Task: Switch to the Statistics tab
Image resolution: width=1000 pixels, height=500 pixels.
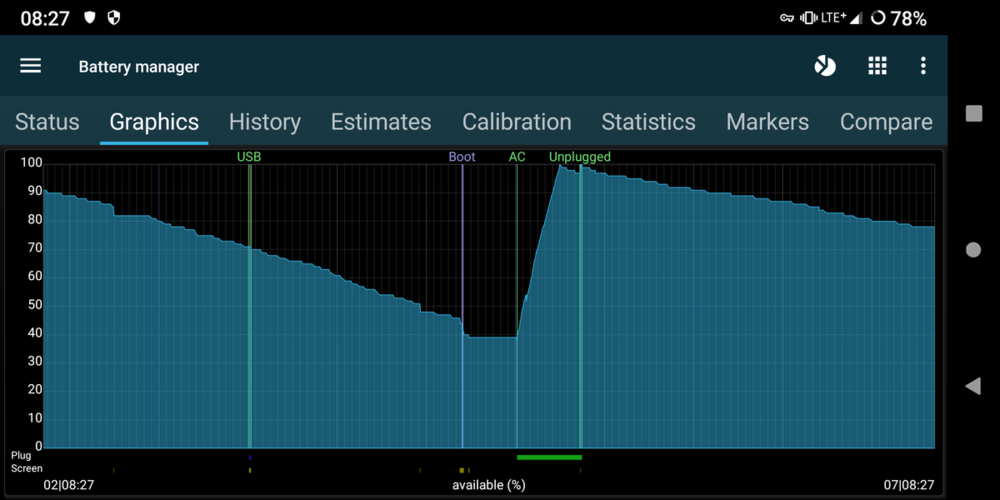Action: point(648,122)
